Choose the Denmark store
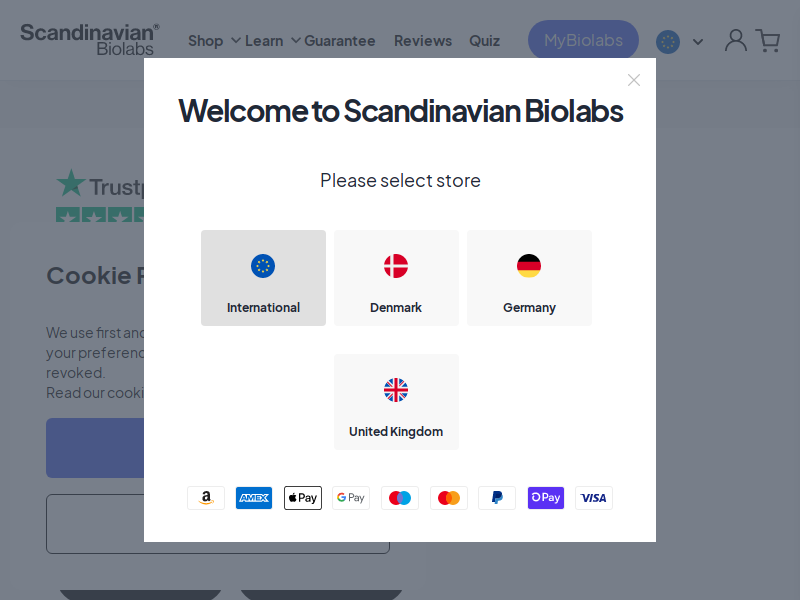 (x=396, y=278)
